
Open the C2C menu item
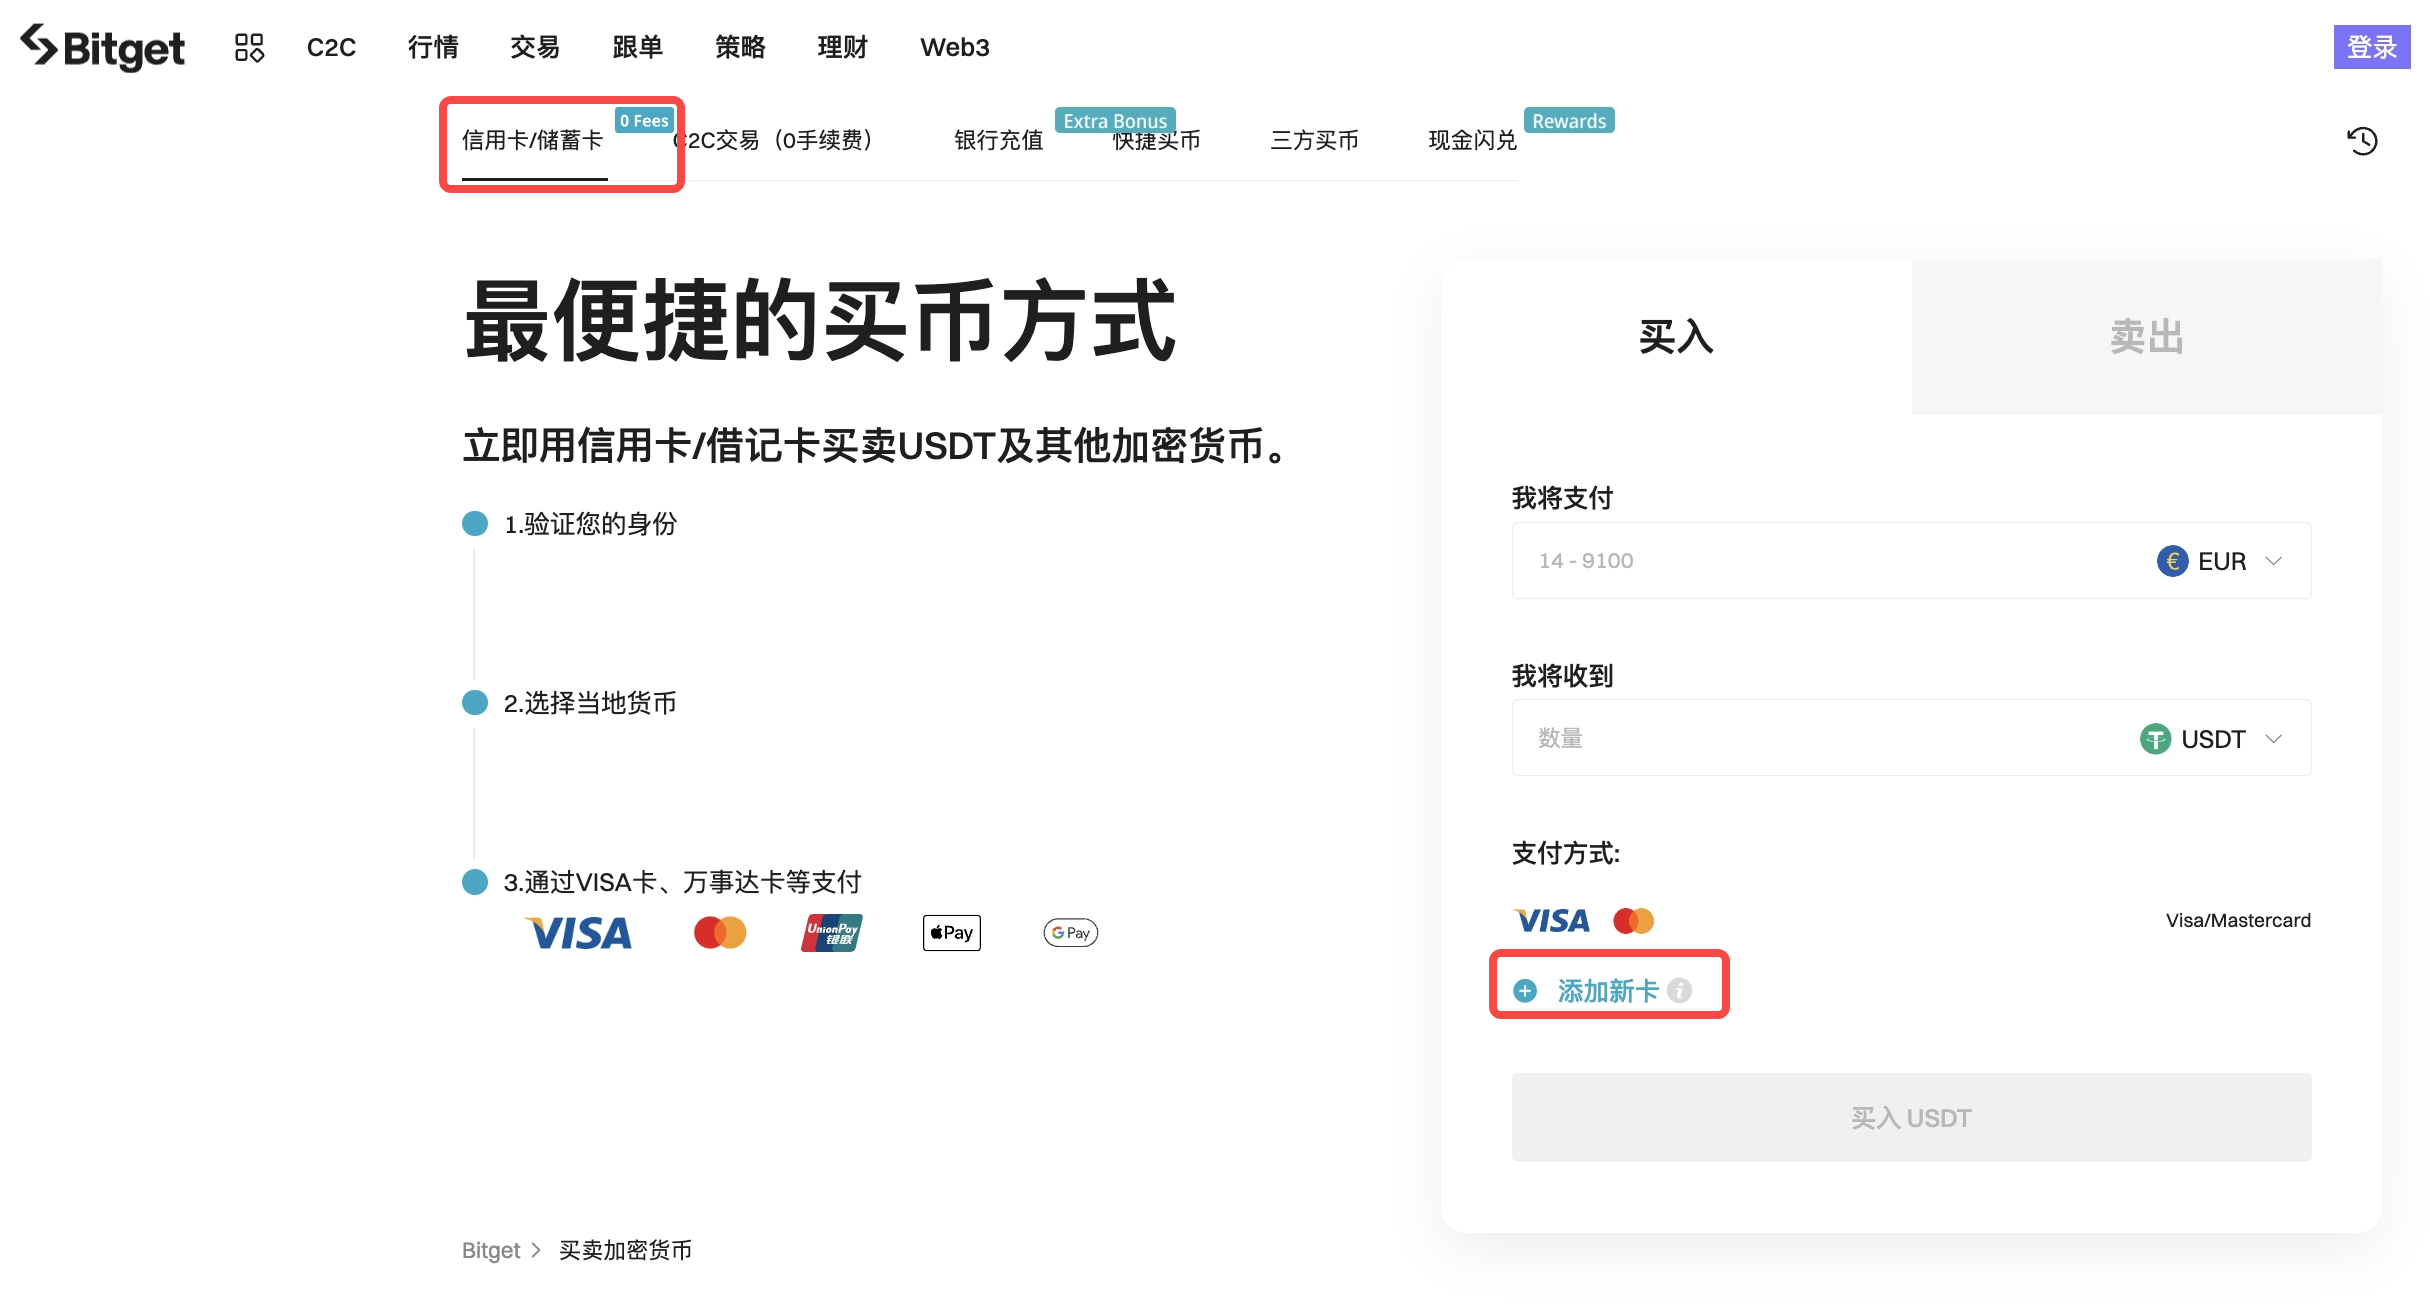click(331, 47)
